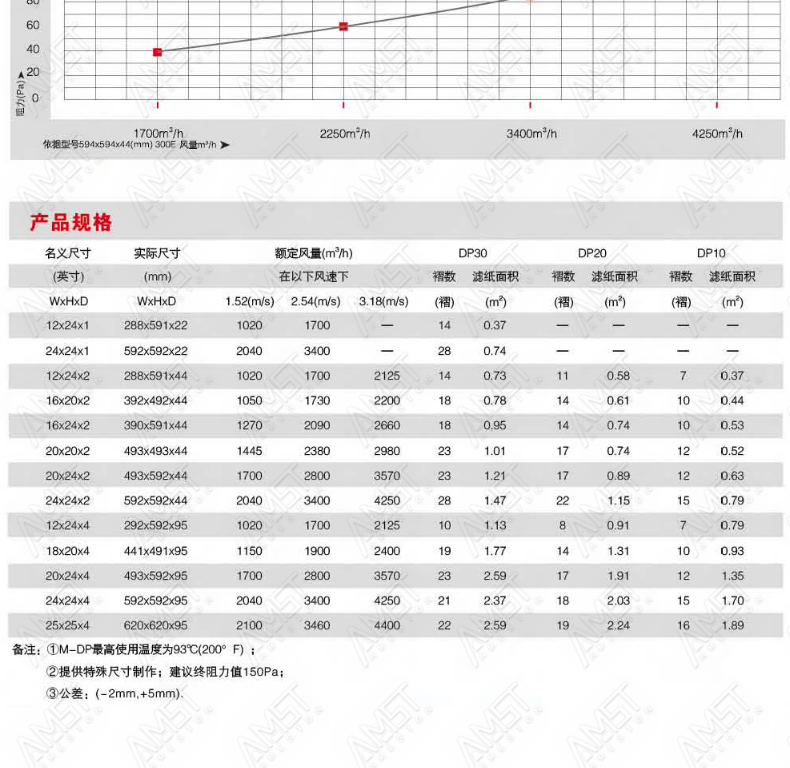Viewport: 790px width, 768px height.
Task: Select the 20x24x2 nominal size cell
Action: pyautogui.click(x=68, y=476)
